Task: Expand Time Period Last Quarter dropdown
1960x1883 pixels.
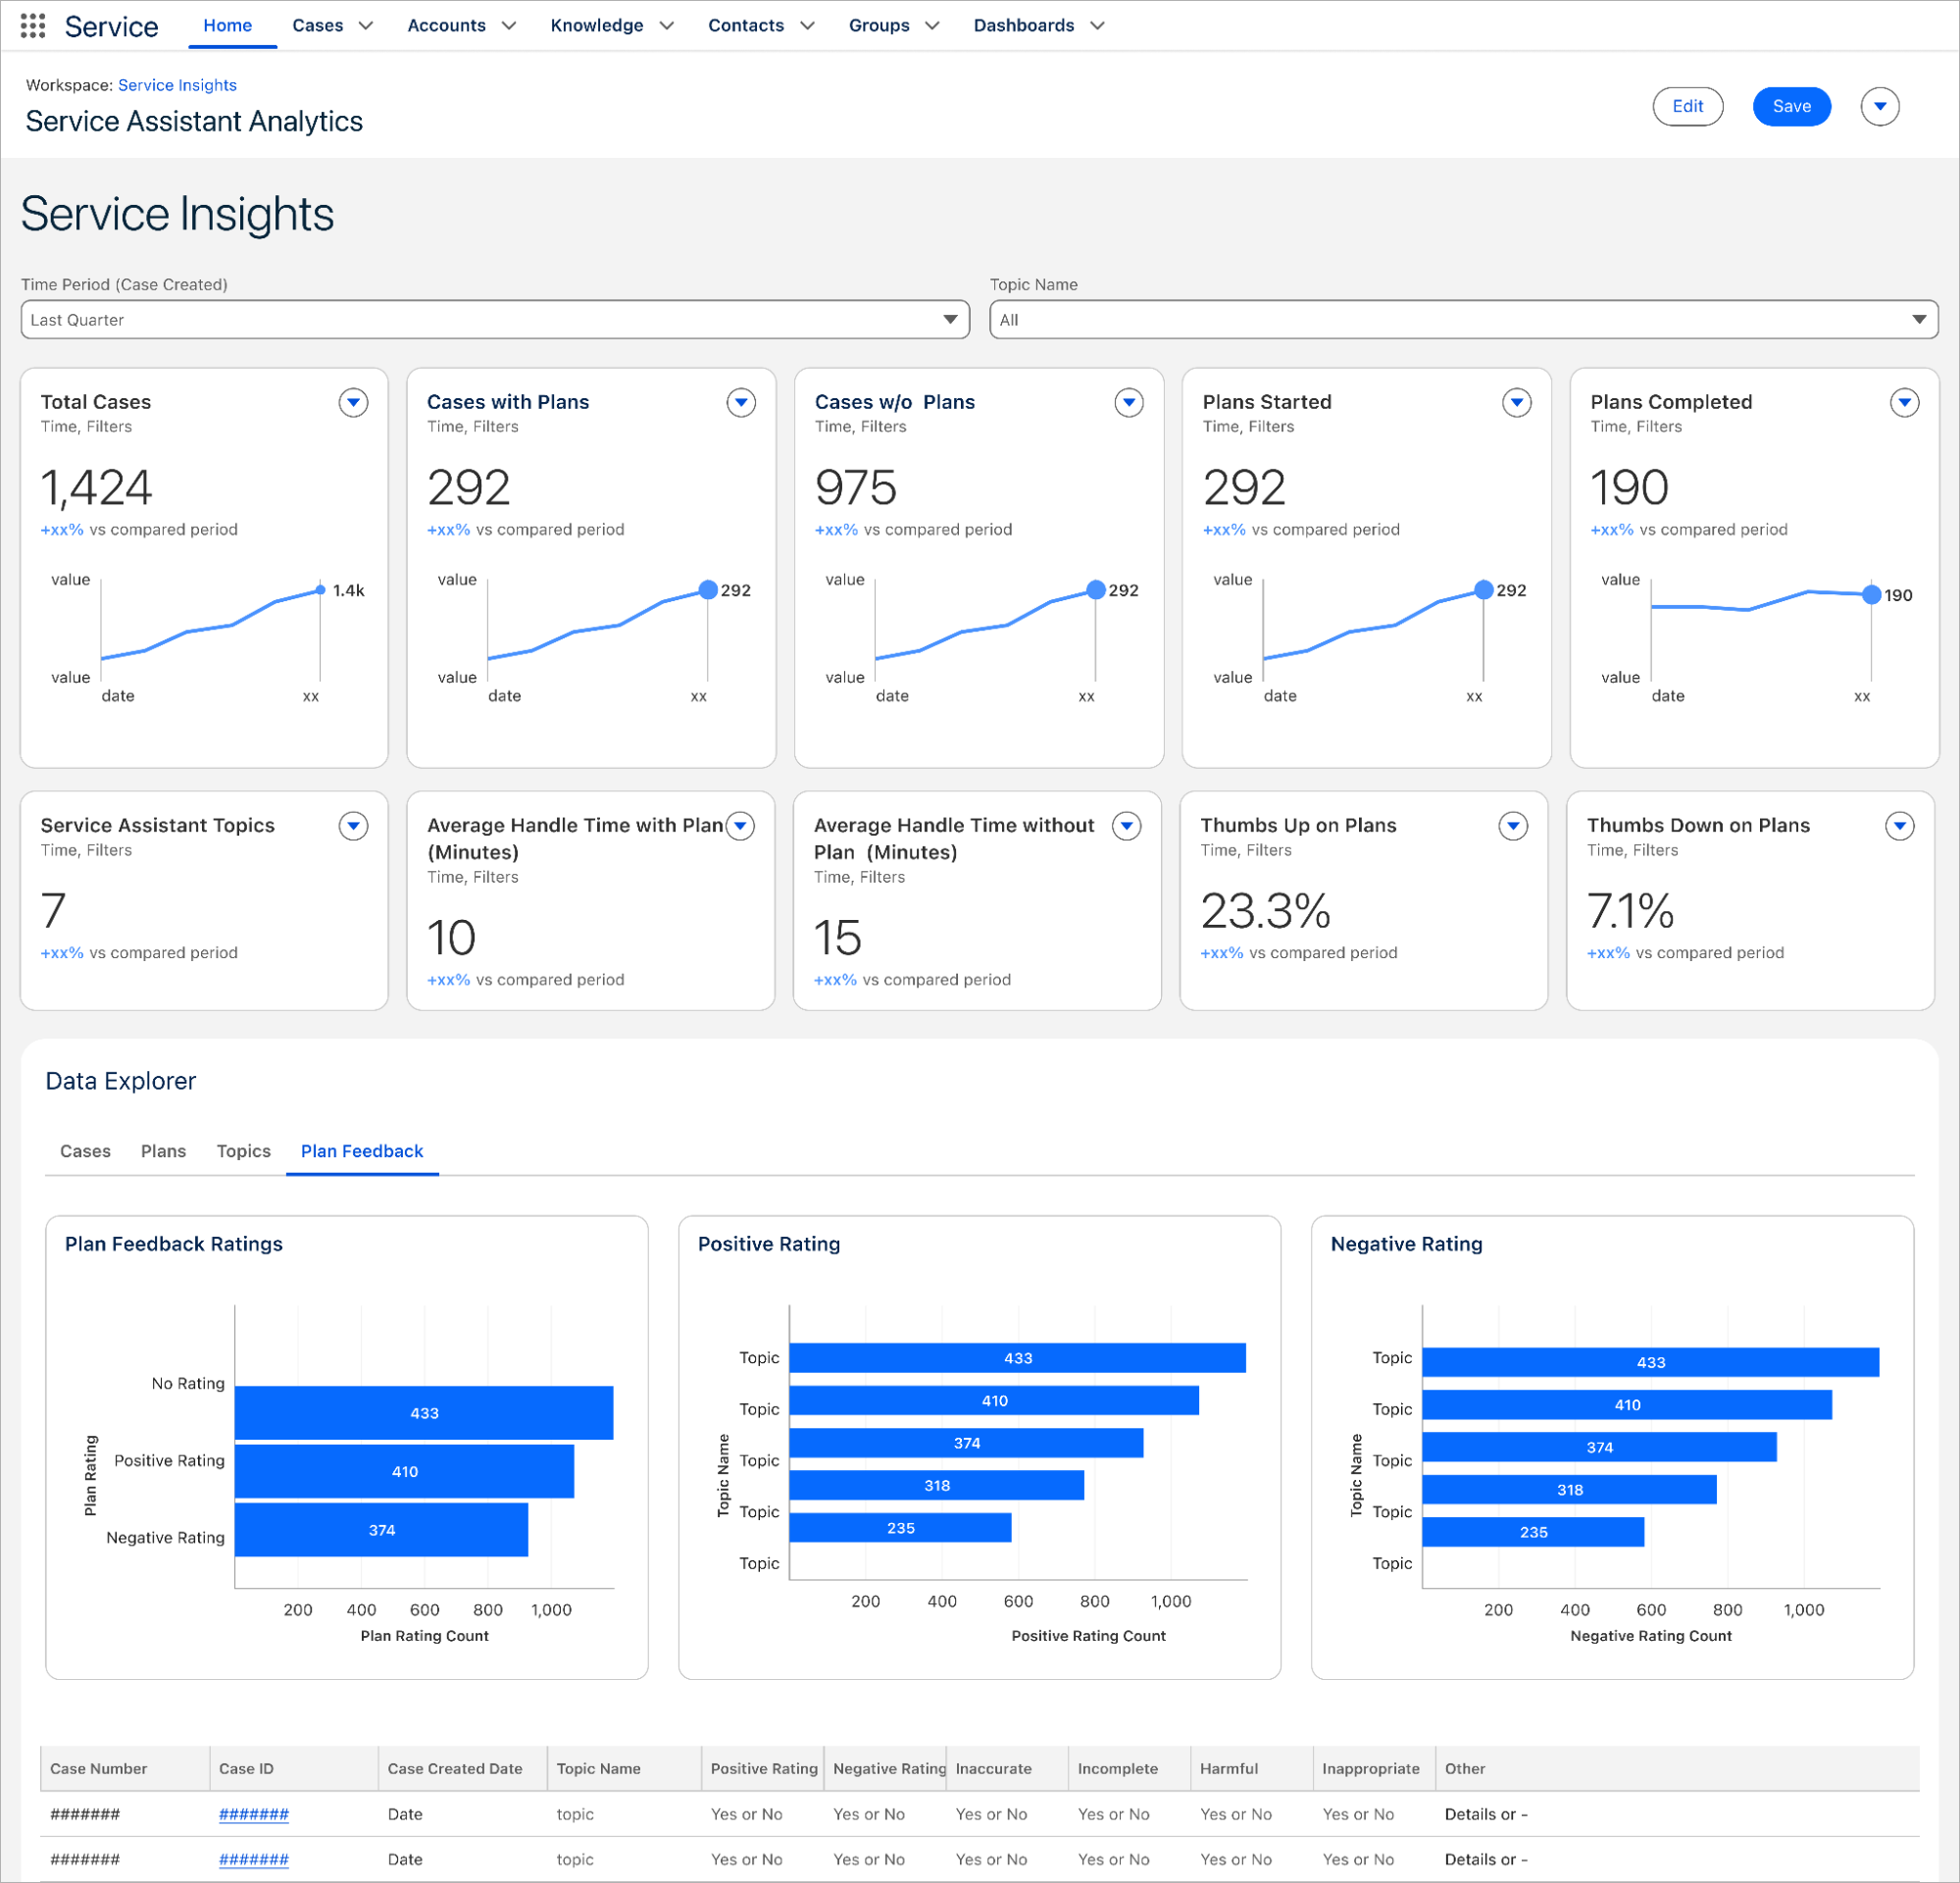Action: (x=495, y=320)
